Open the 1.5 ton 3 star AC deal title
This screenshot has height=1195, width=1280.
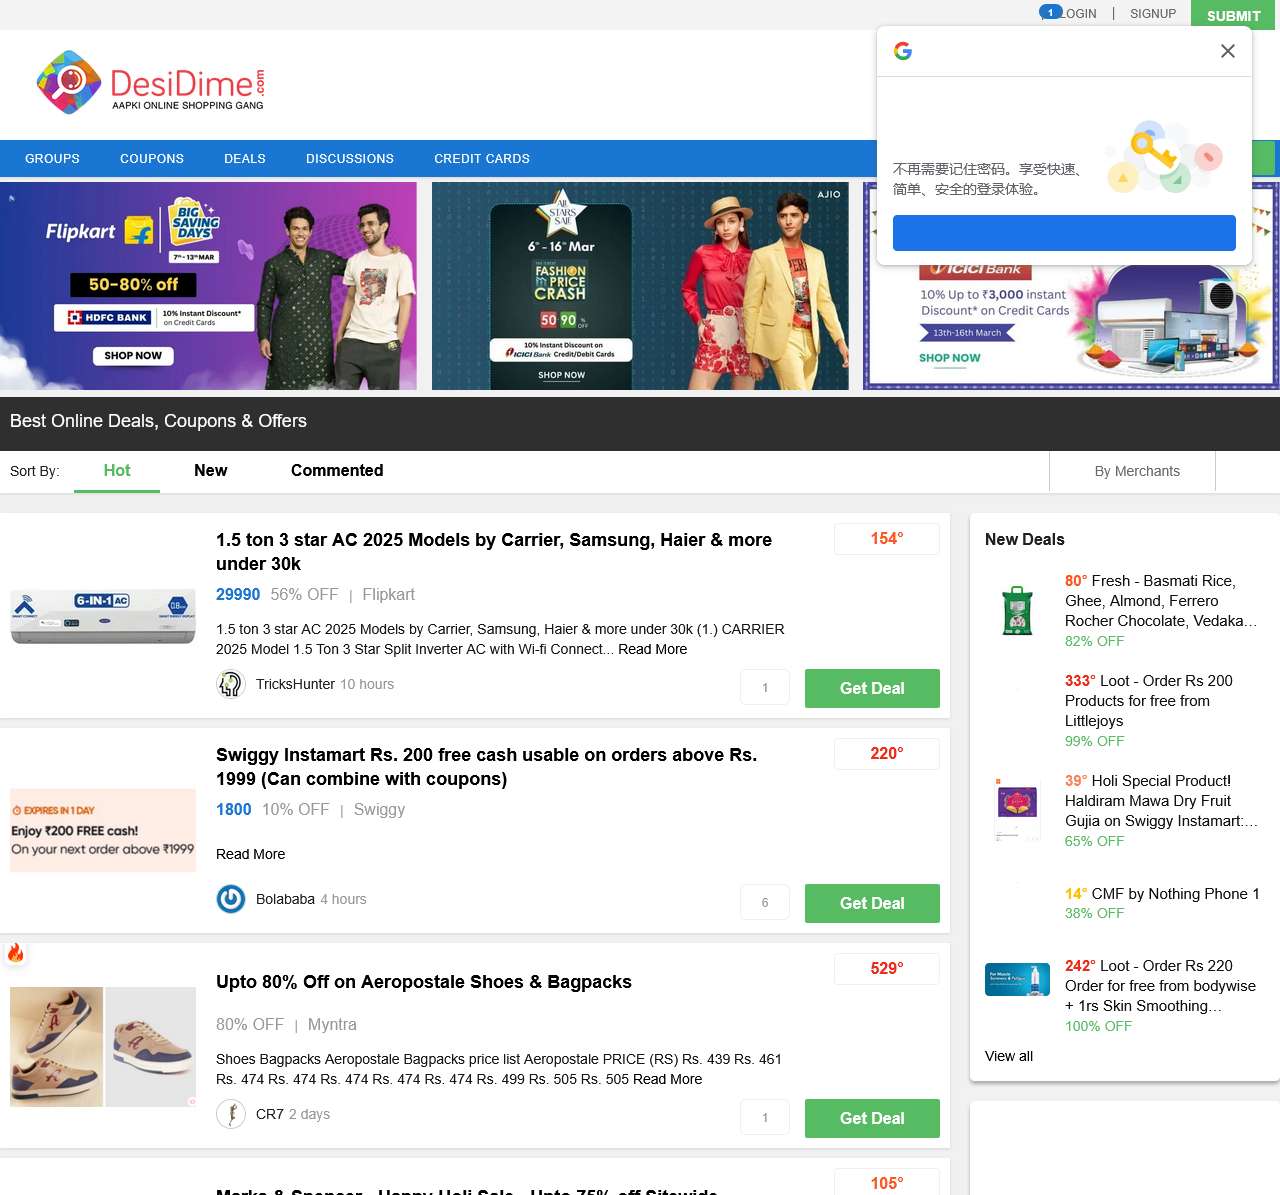pyautogui.click(x=494, y=552)
